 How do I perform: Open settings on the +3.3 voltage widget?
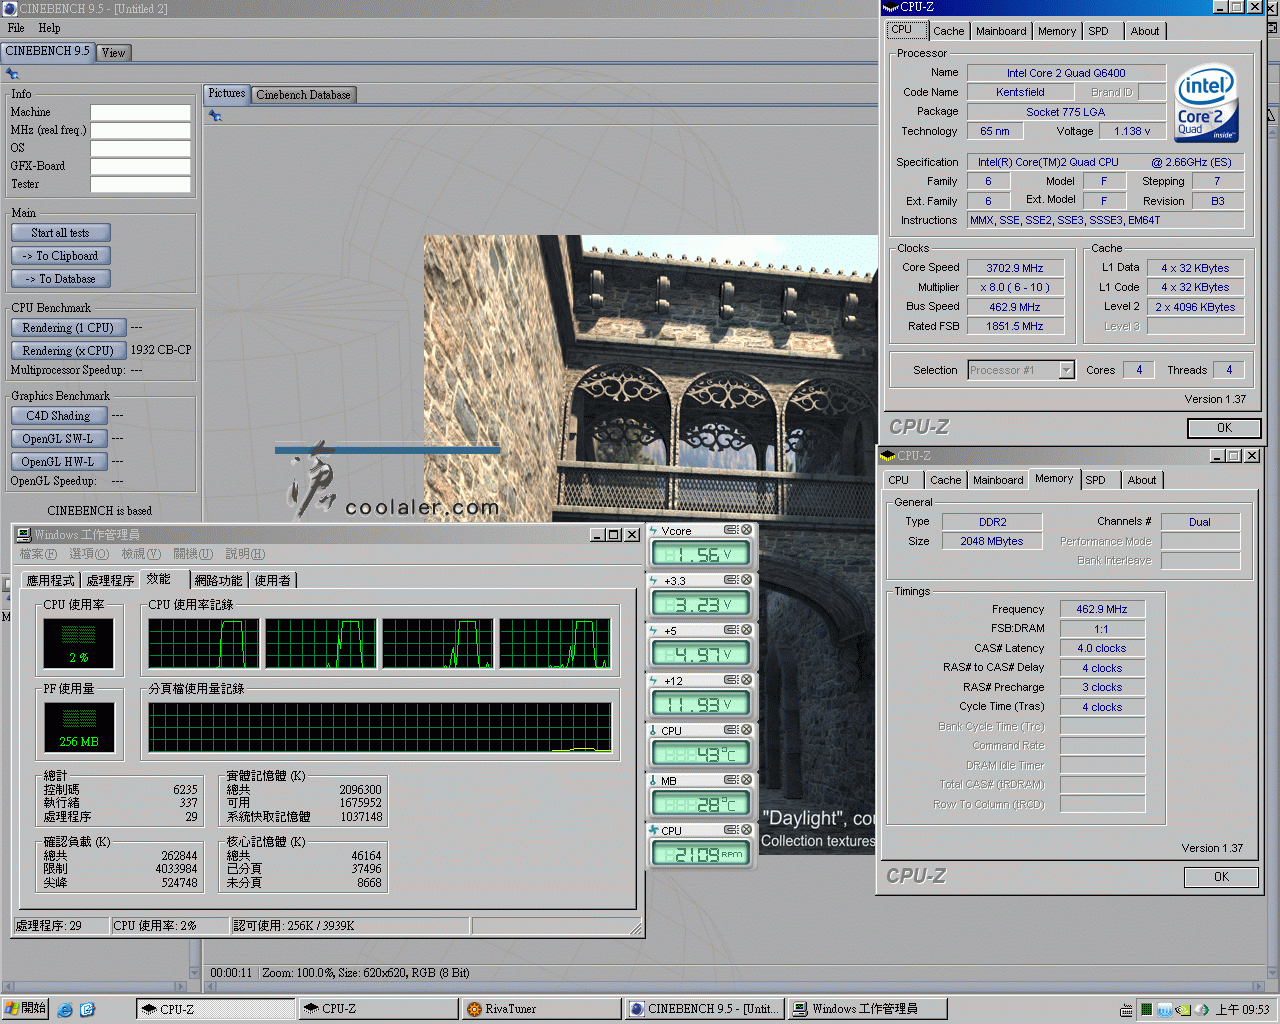point(731,580)
